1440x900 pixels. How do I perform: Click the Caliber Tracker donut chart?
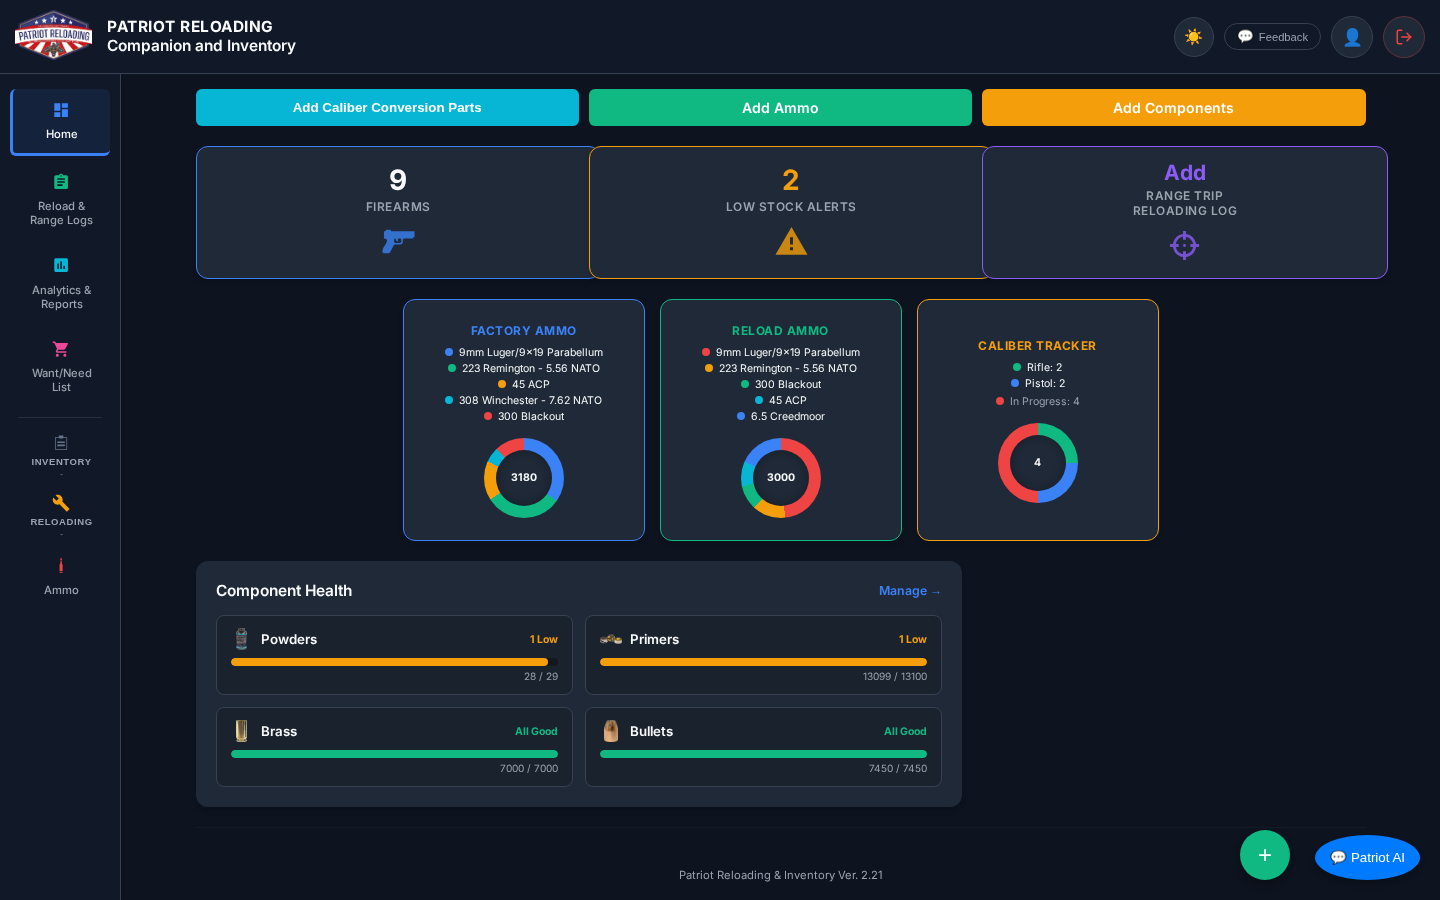tap(1038, 463)
